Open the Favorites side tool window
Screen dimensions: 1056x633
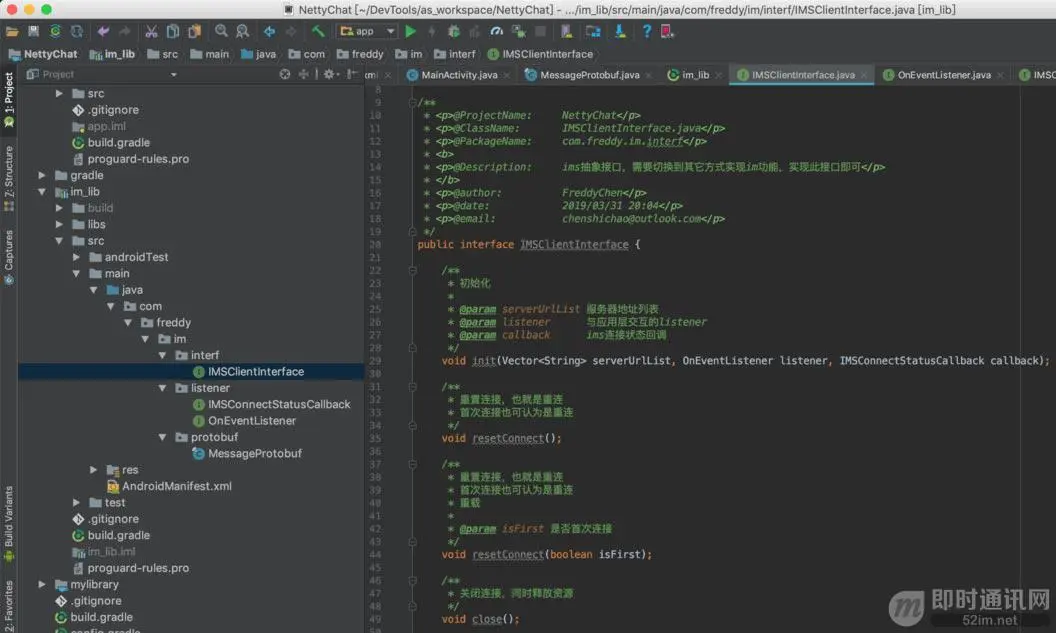tap(9, 604)
